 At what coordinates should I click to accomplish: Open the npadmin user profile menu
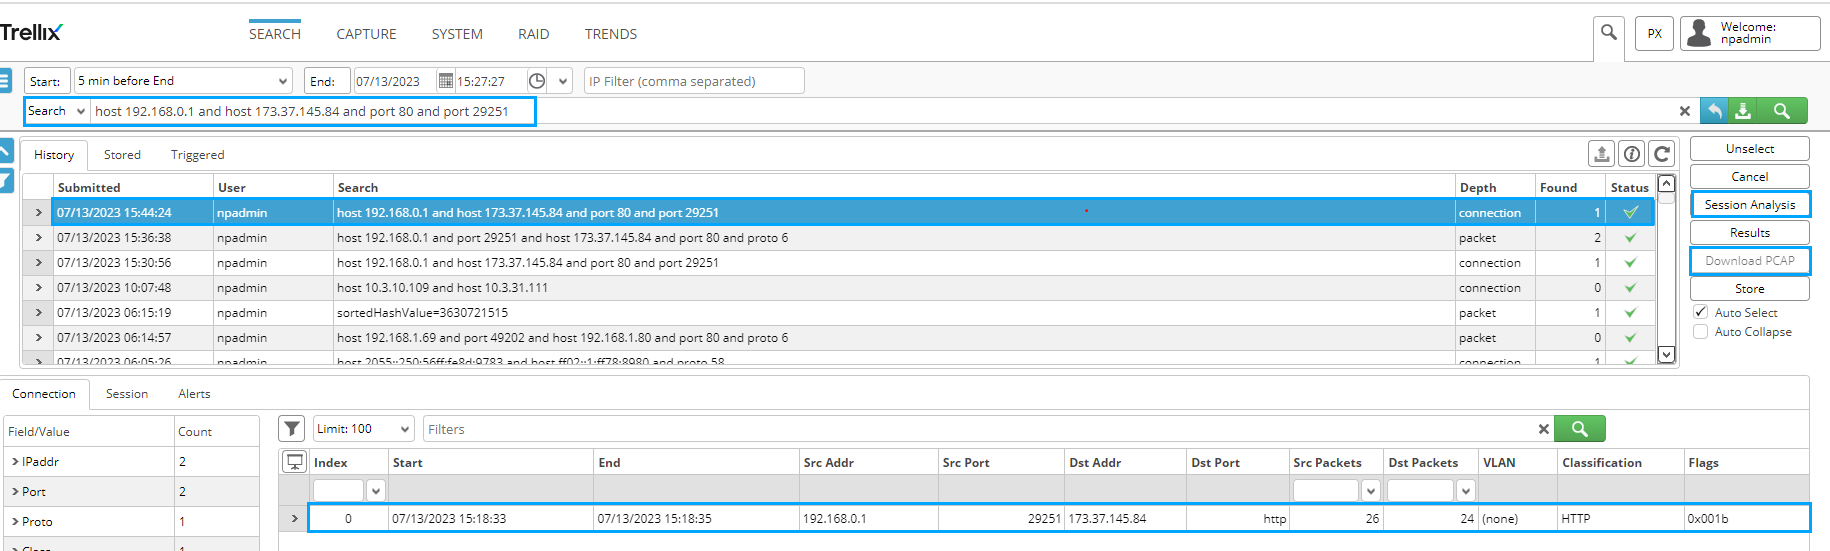tap(1750, 33)
